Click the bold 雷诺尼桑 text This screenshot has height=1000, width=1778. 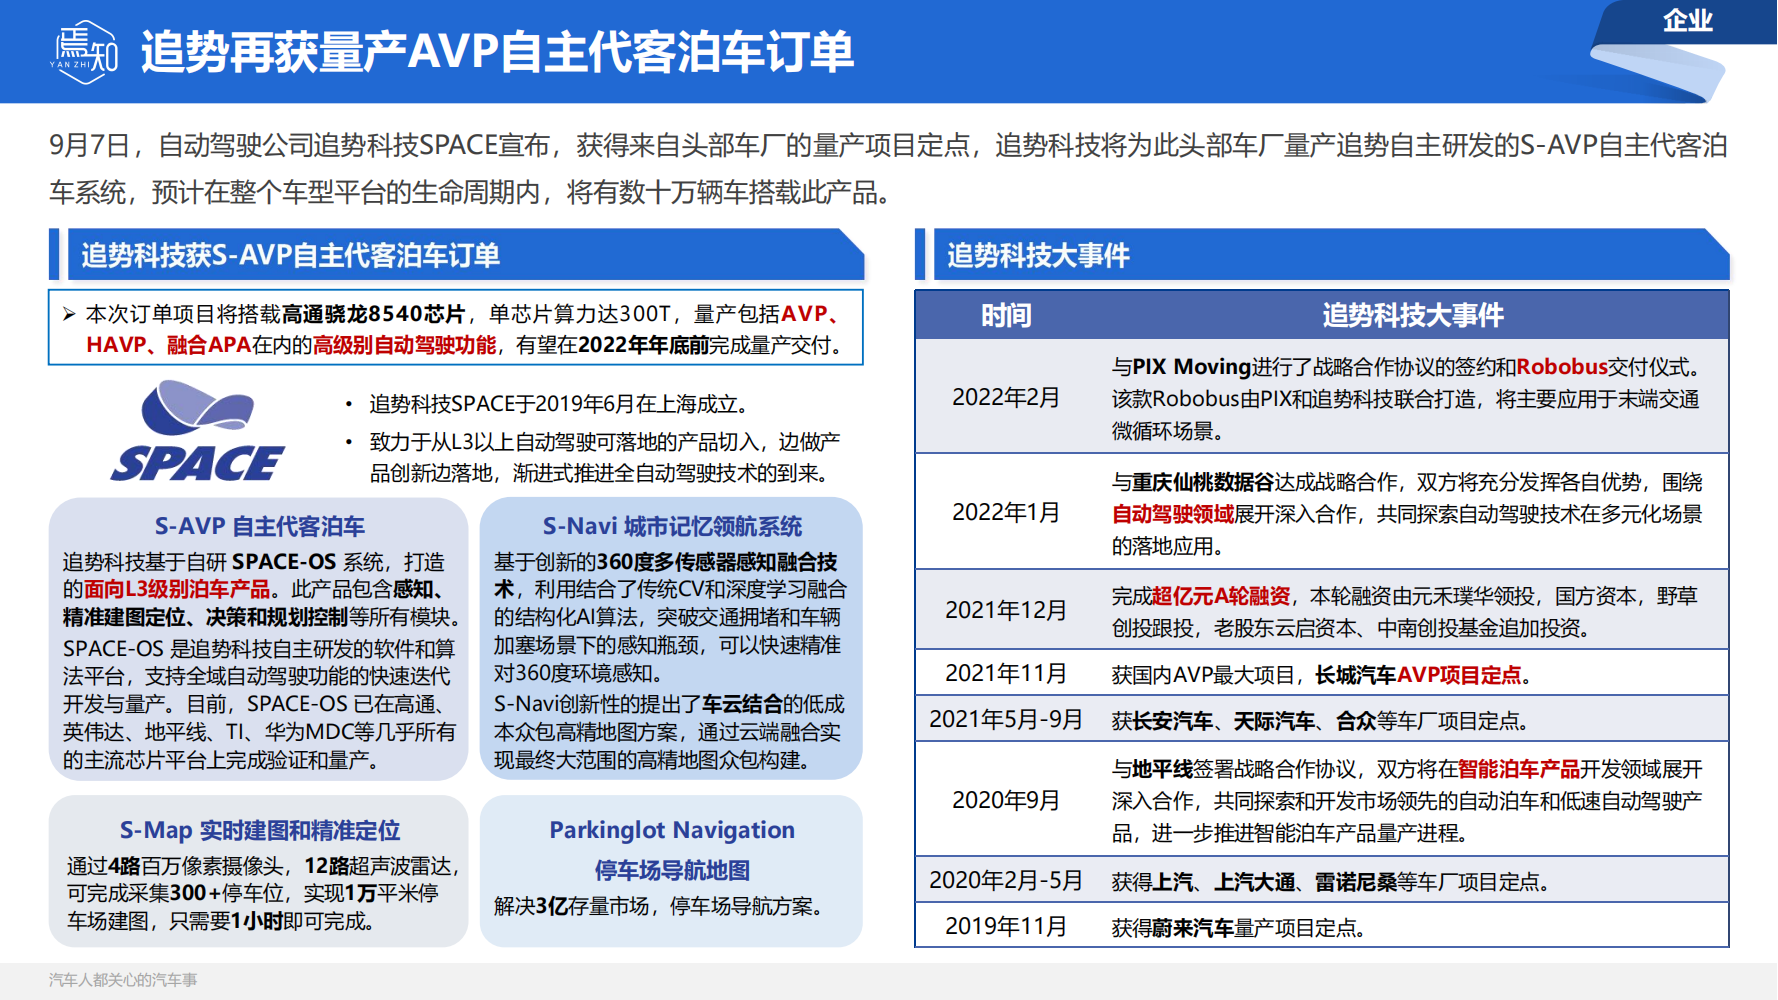1355,882
